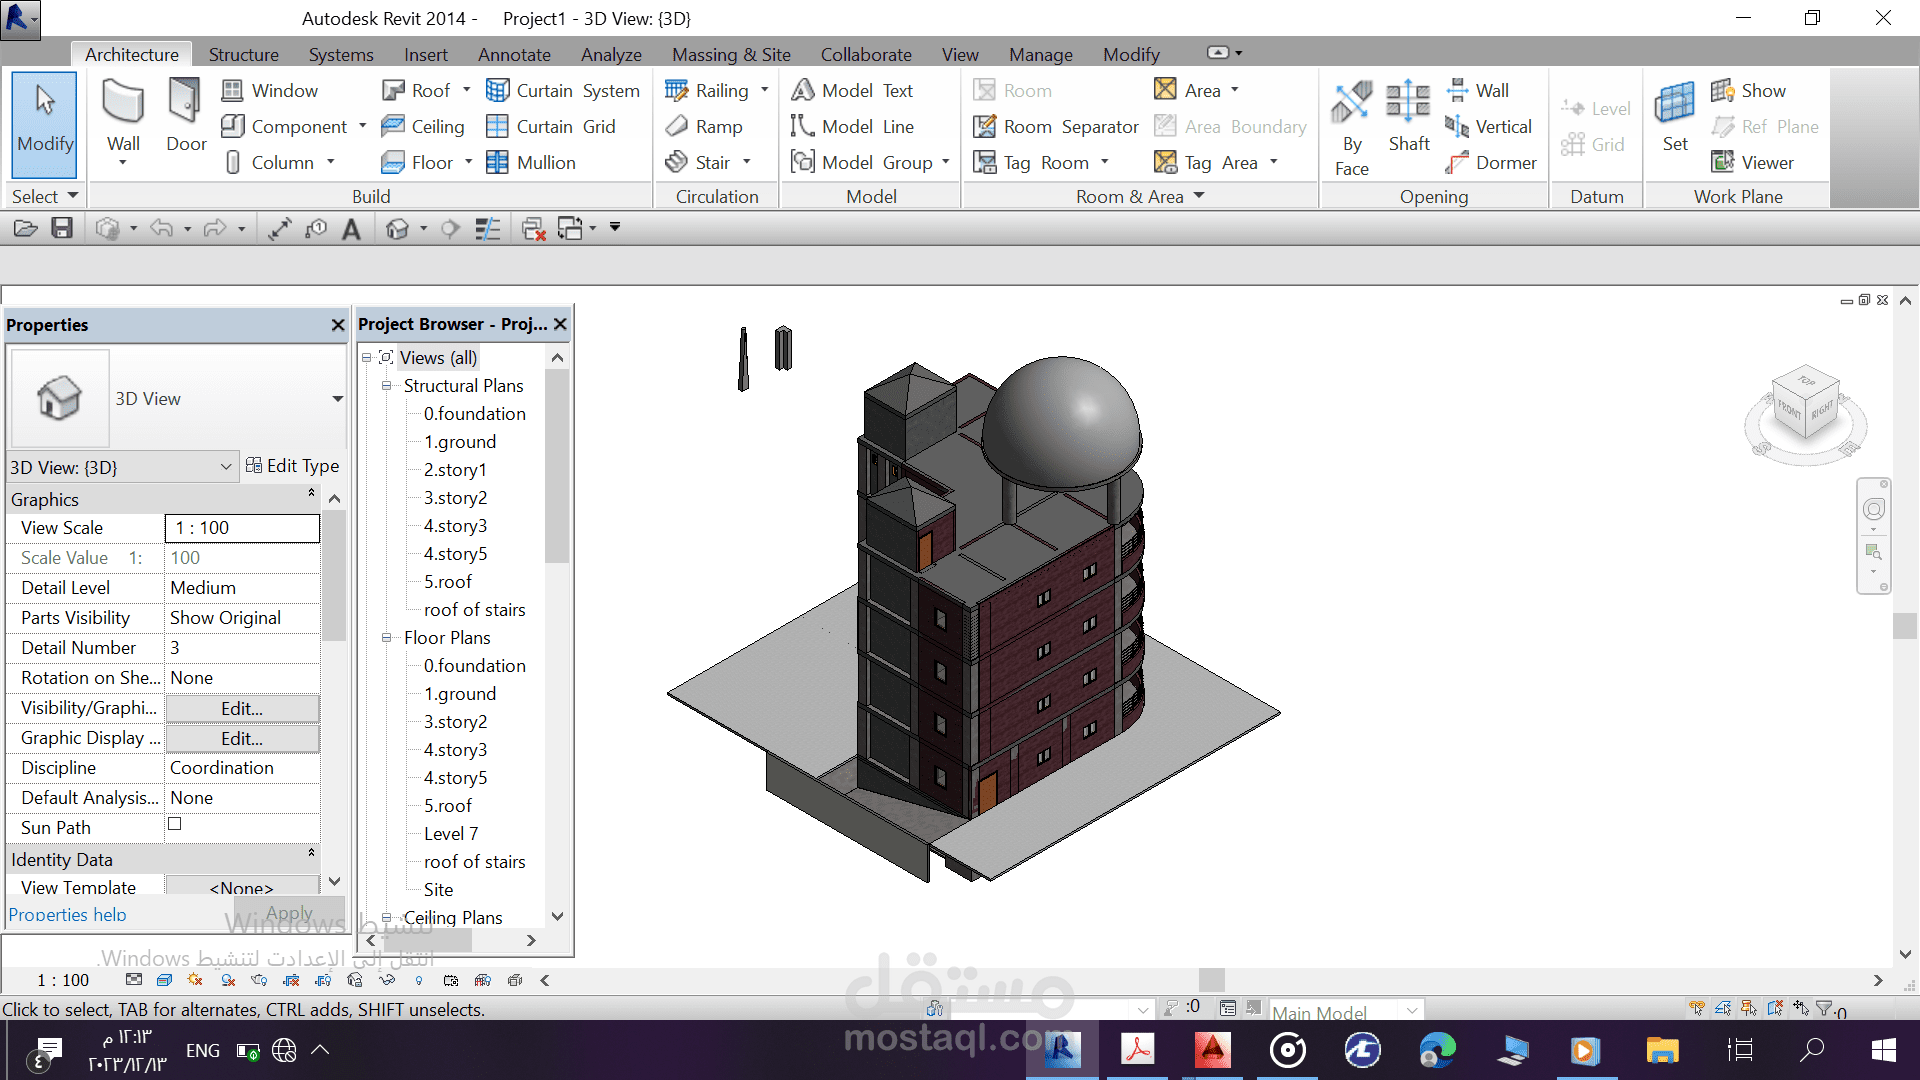Close the Properties panel

338,325
